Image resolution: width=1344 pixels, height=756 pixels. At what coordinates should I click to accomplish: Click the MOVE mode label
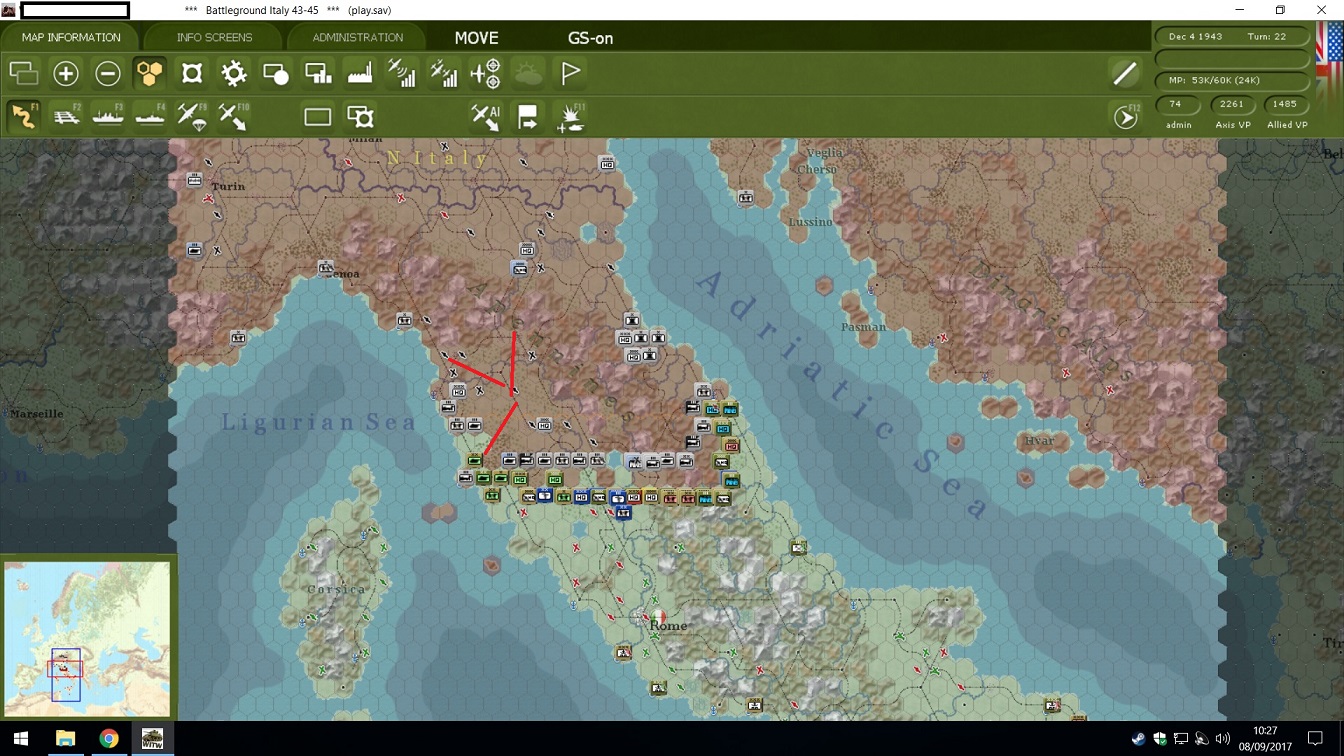(476, 38)
